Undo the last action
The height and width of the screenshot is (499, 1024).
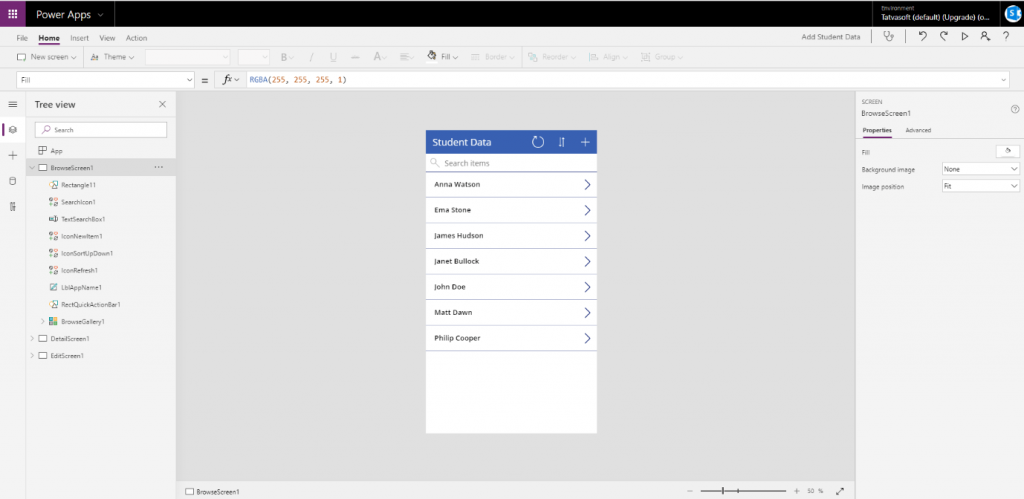922,37
